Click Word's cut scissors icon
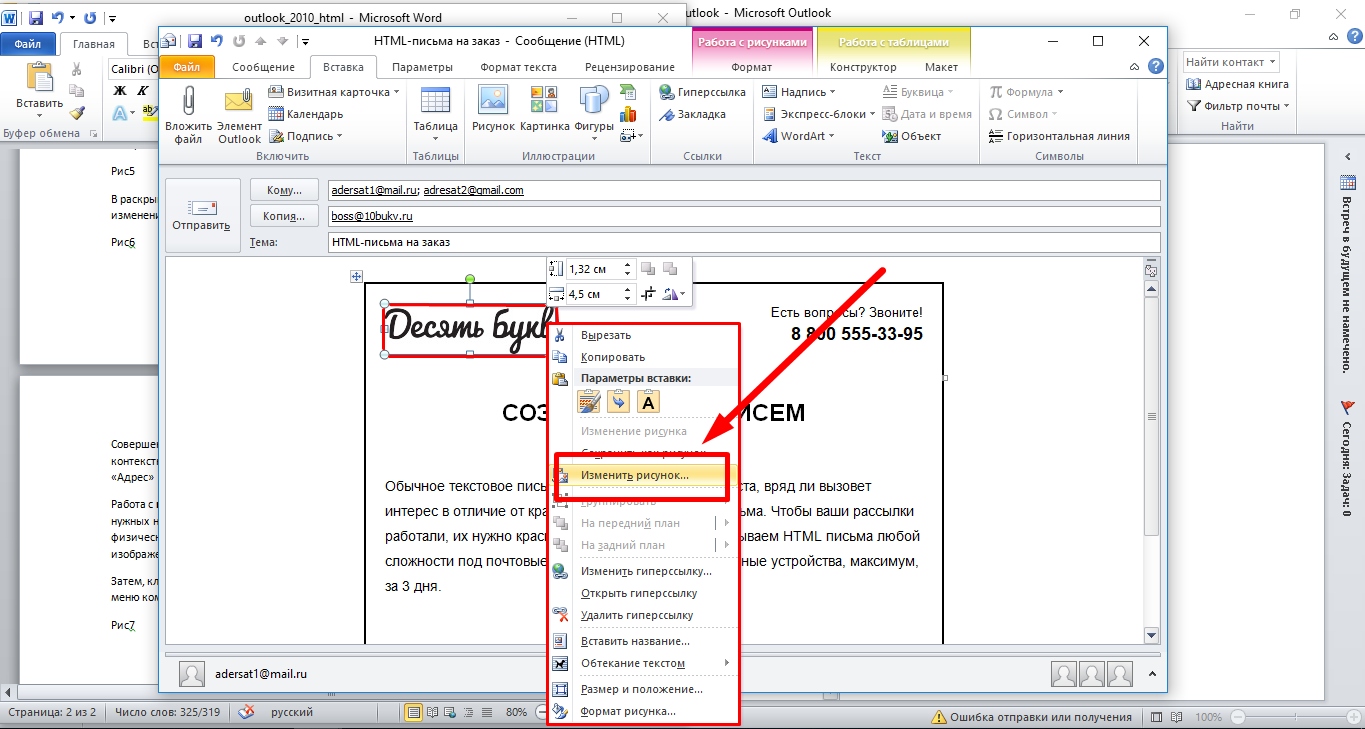This screenshot has height=729, width=1365. (77, 70)
